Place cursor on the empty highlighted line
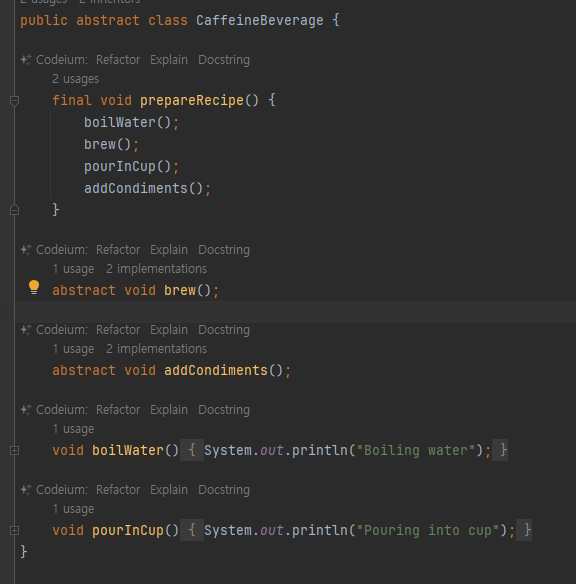The height and width of the screenshot is (584, 576). click(x=296, y=312)
